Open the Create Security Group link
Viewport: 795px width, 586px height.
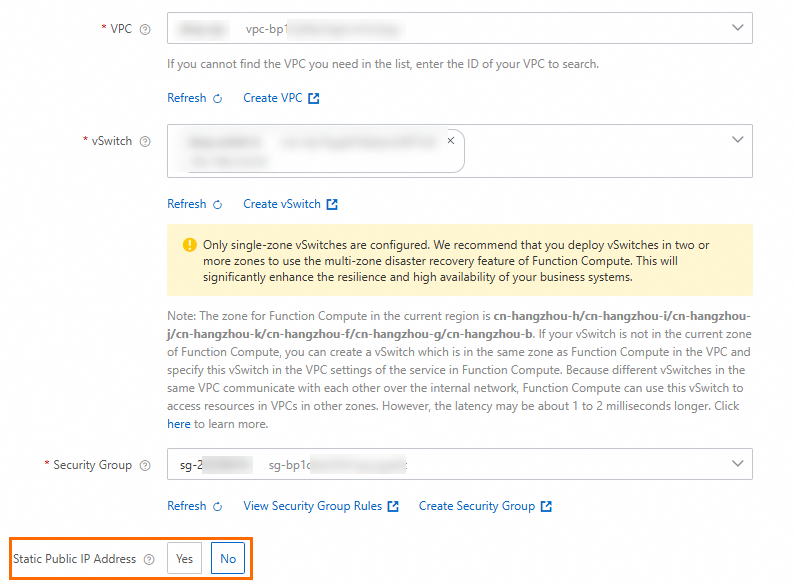(477, 506)
